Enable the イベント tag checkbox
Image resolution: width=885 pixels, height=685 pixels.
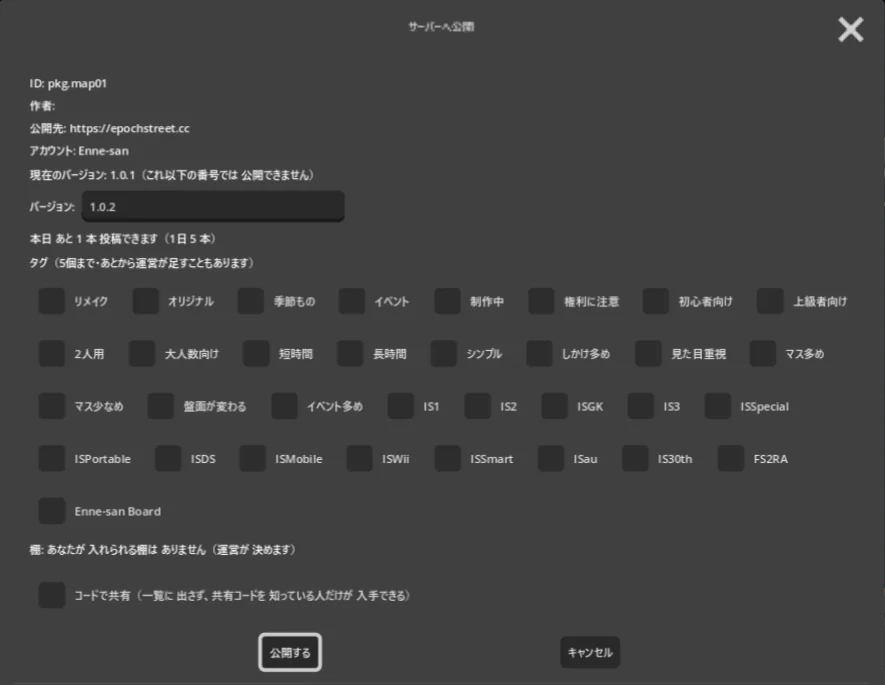(x=352, y=301)
